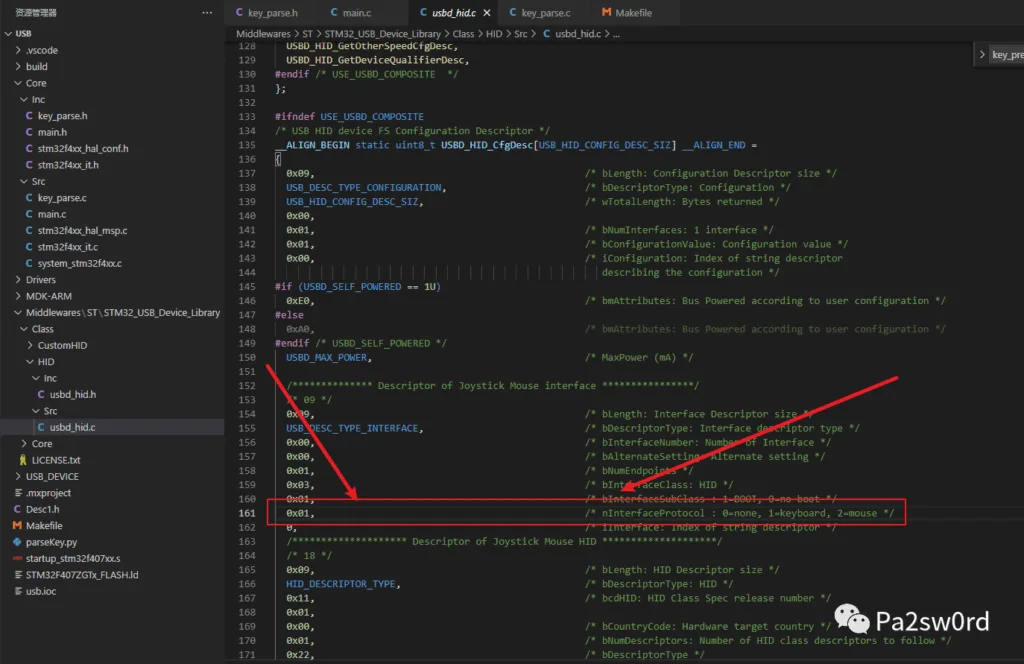Click Middlewares breadcrumb segment

tap(263, 33)
